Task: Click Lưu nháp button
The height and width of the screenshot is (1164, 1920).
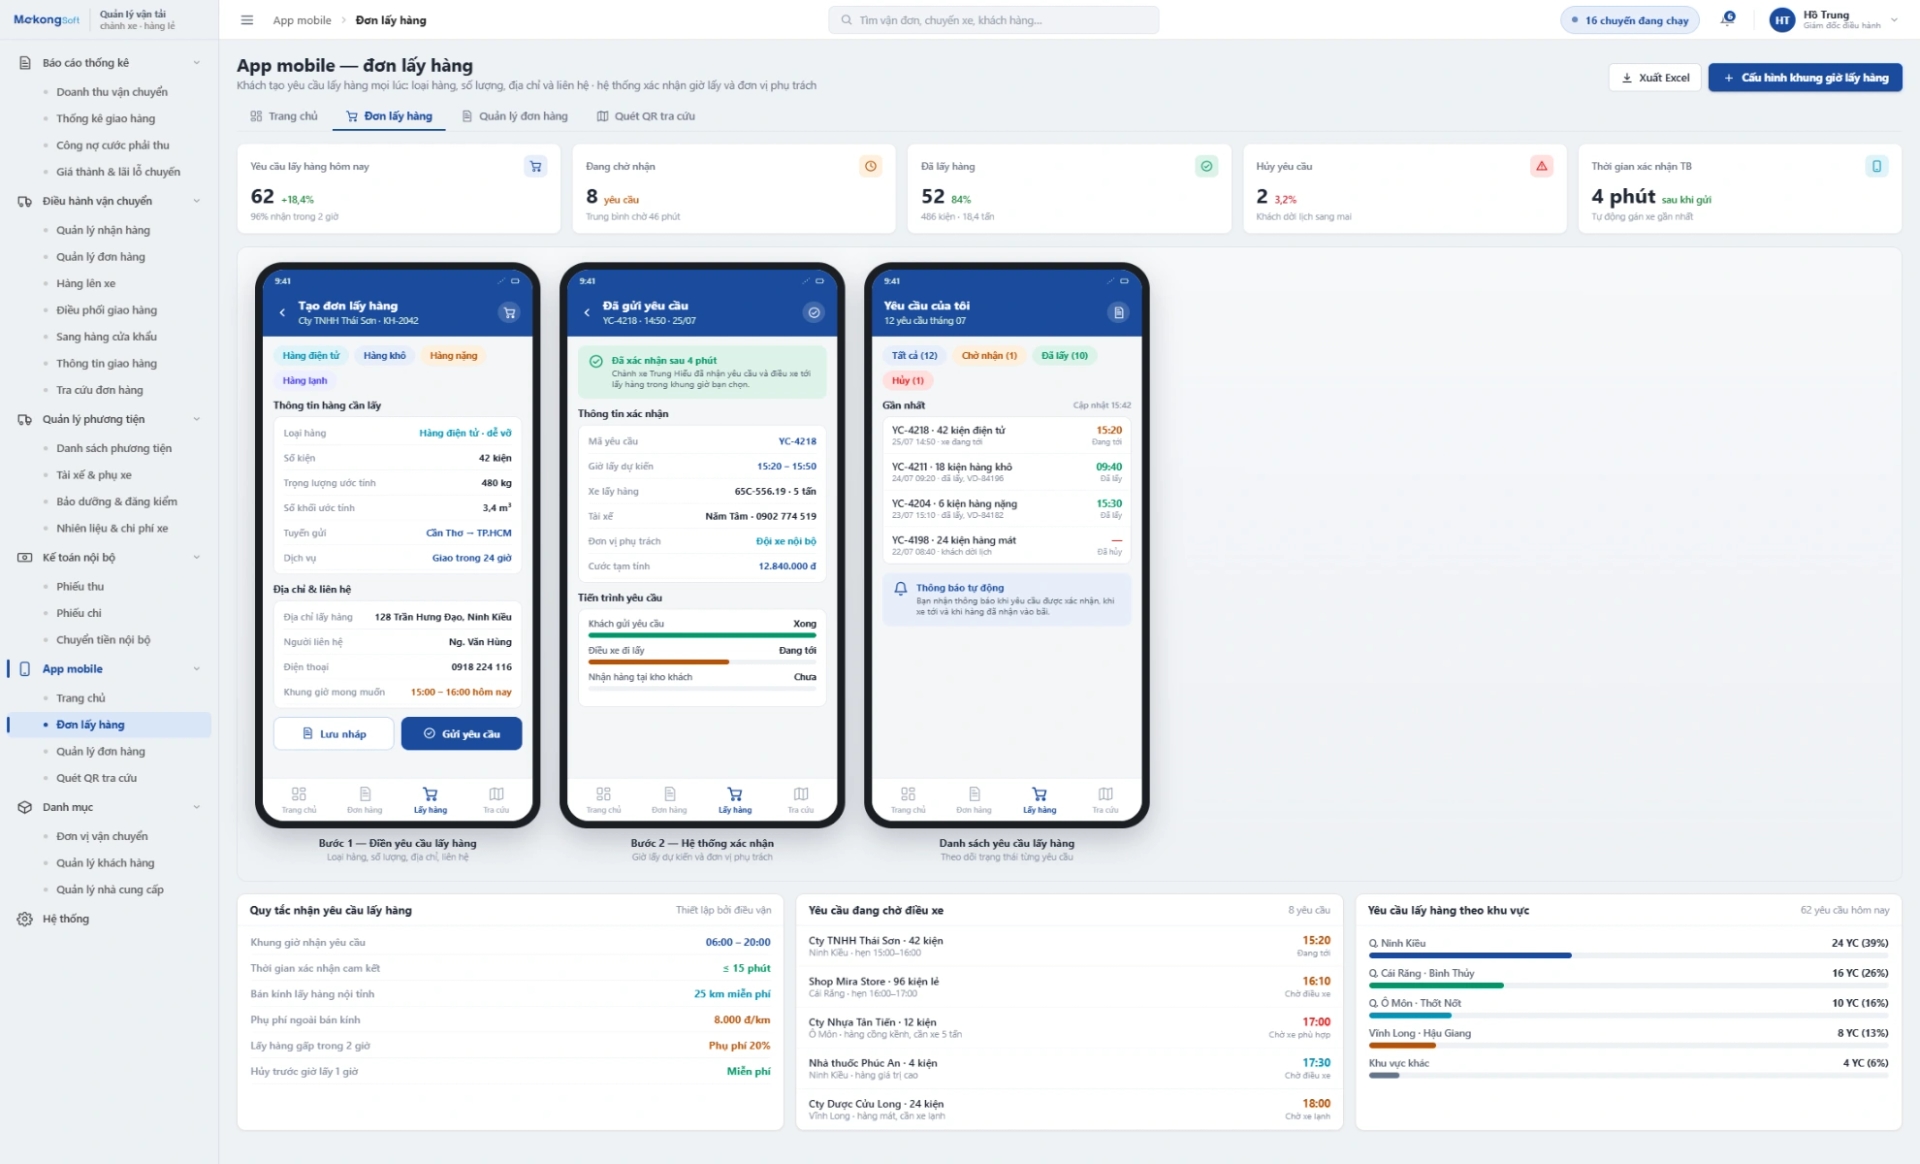Action: coord(334,734)
